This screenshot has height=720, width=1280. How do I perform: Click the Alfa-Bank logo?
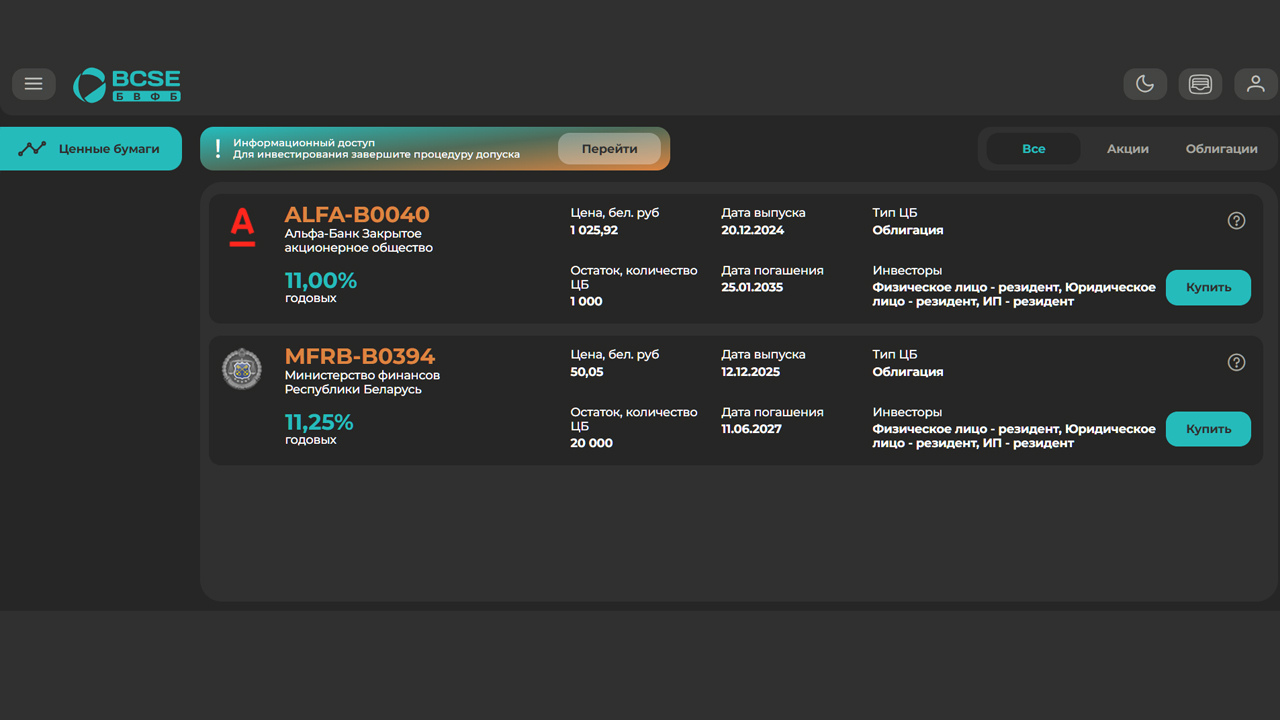242,227
